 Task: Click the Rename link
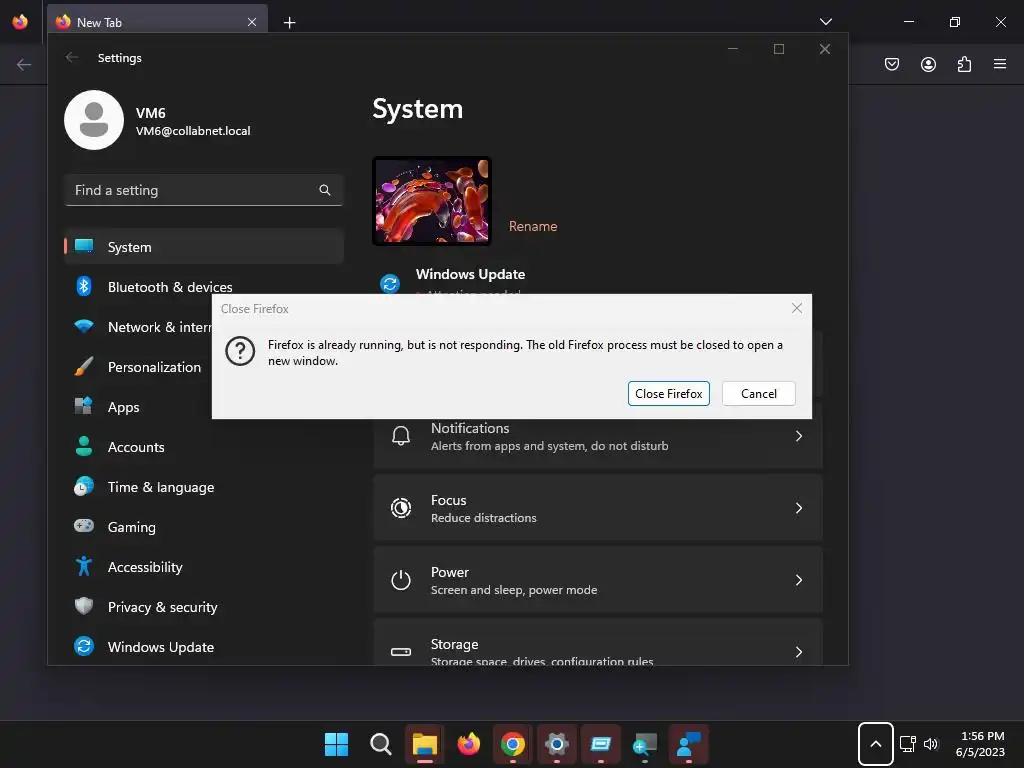click(x=533, y=226)
